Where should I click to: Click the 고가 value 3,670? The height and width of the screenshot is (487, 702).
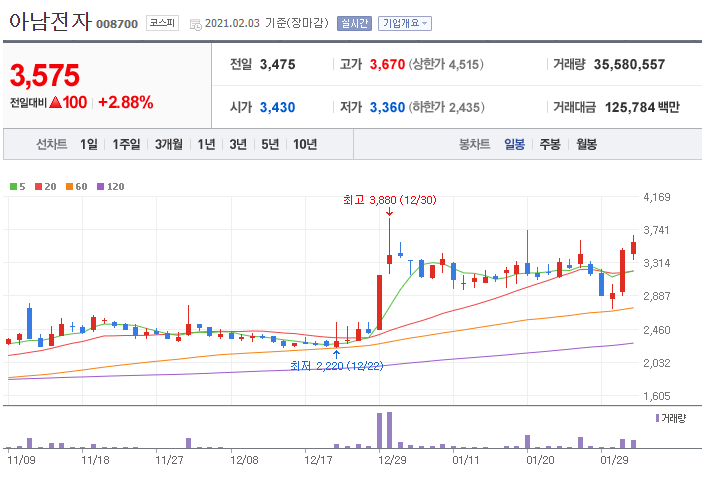coord(387,64)
